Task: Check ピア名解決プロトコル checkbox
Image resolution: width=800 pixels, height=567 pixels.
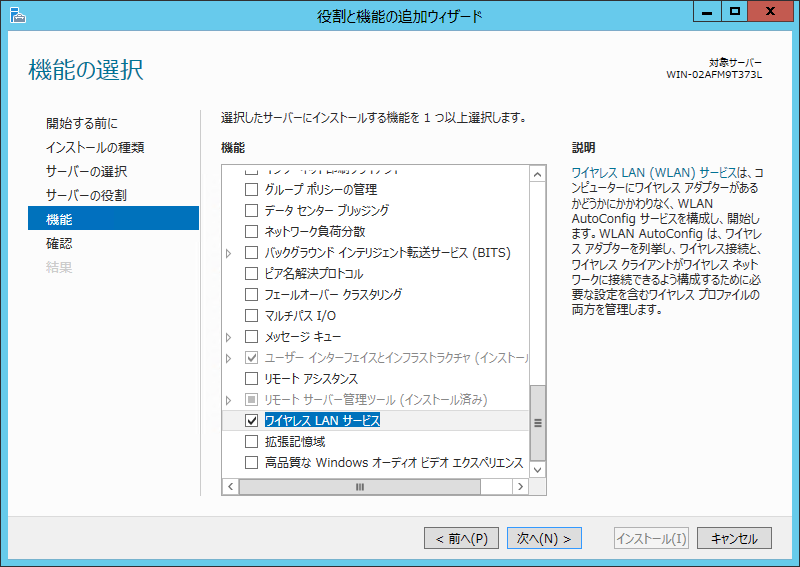Action: 252,274
